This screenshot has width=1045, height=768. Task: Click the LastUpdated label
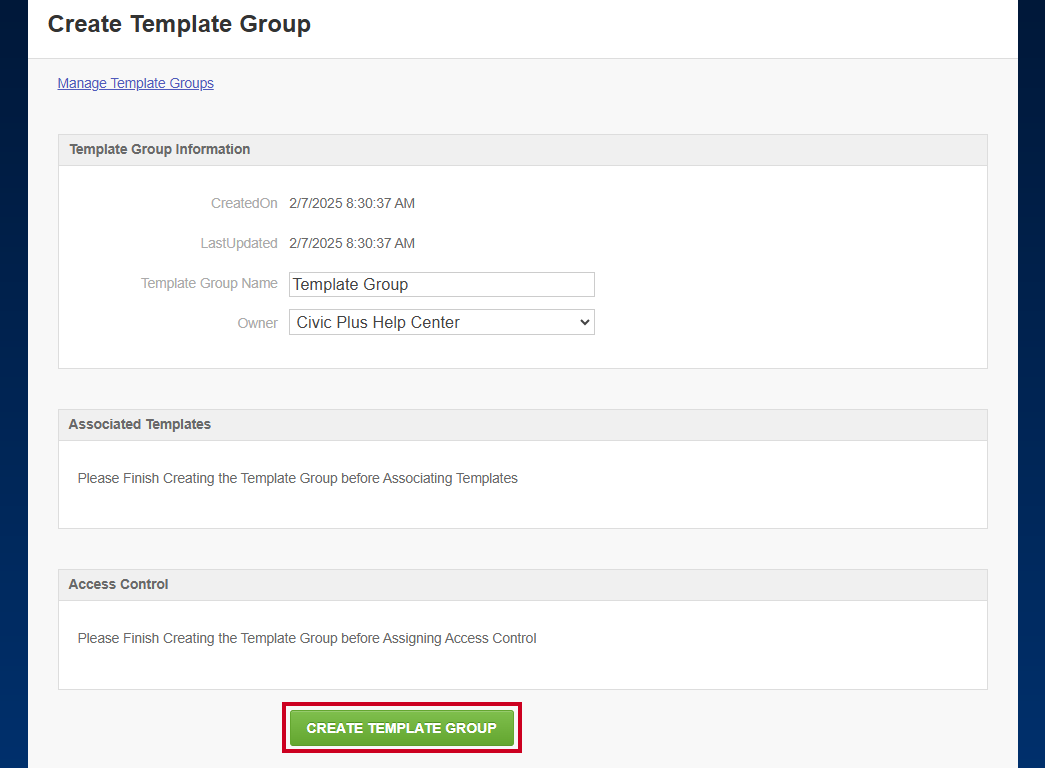point(239,243)
